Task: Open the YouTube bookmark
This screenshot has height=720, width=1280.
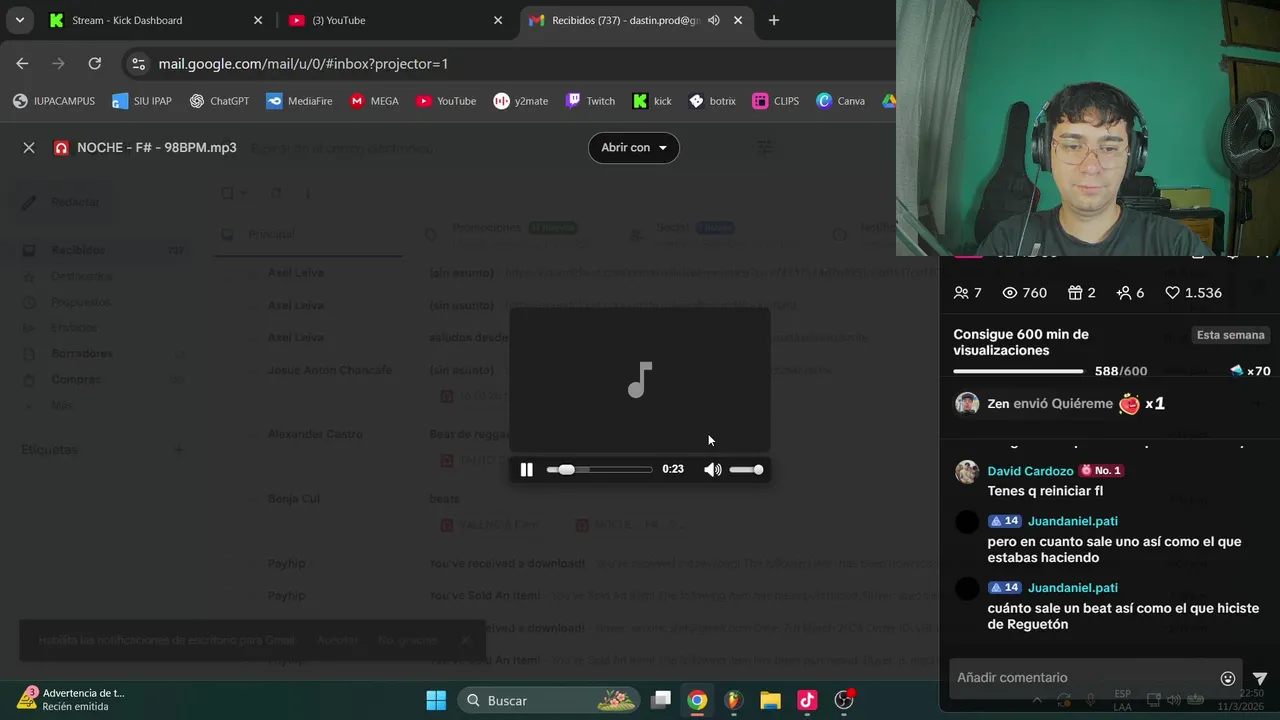Action: (x=446, y=101)
